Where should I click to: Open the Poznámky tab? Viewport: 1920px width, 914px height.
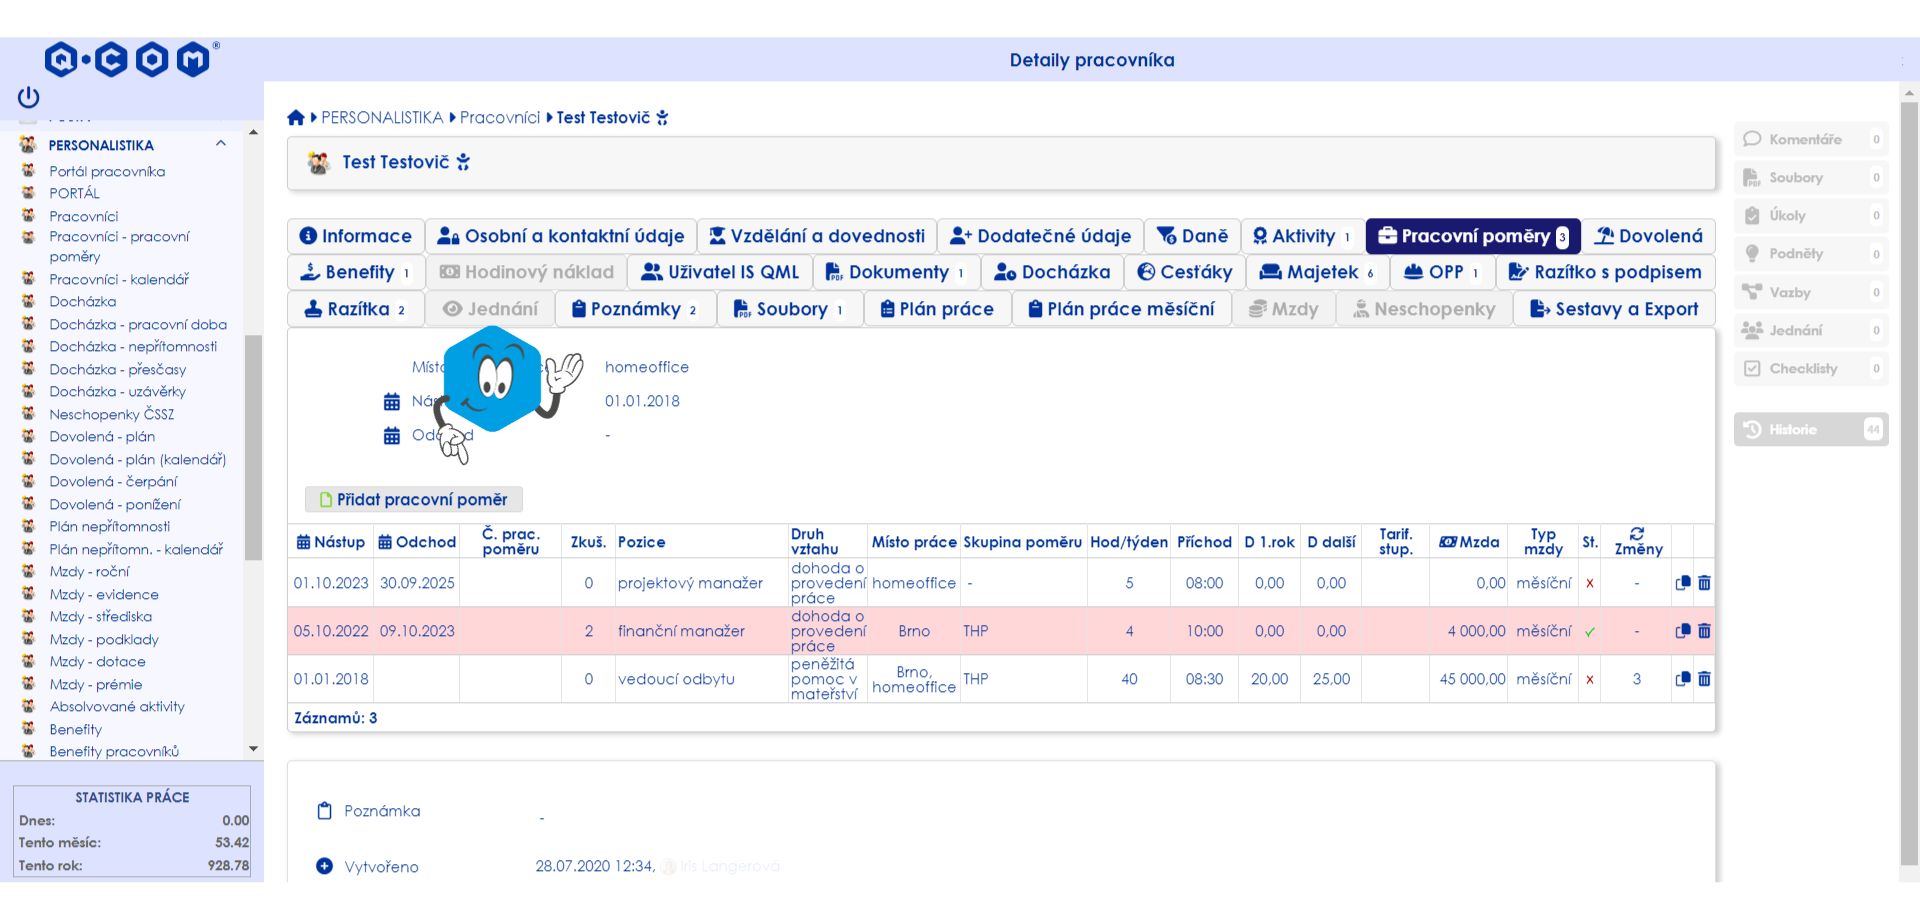[x=636, y=309]
